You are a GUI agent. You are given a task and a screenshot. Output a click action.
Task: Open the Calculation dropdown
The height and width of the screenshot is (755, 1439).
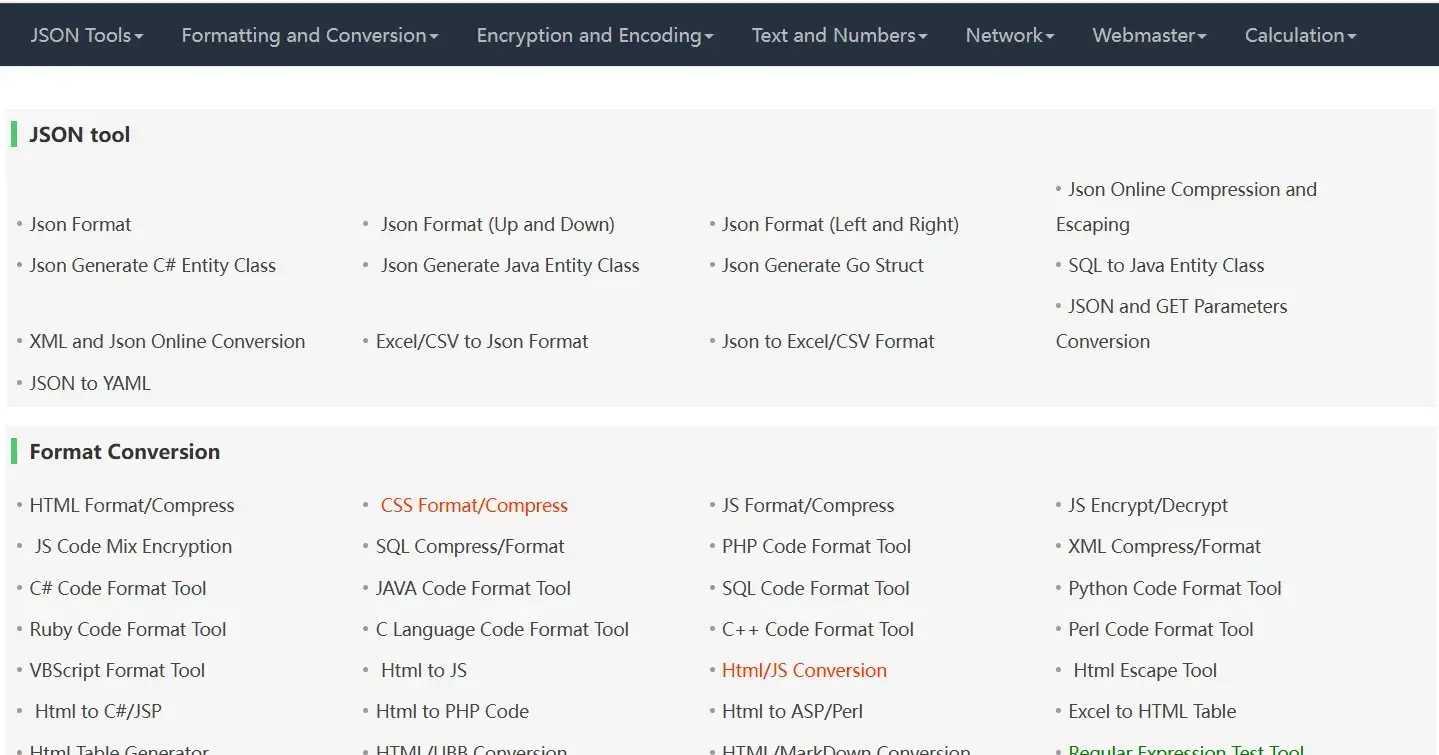click(1298, 35)
